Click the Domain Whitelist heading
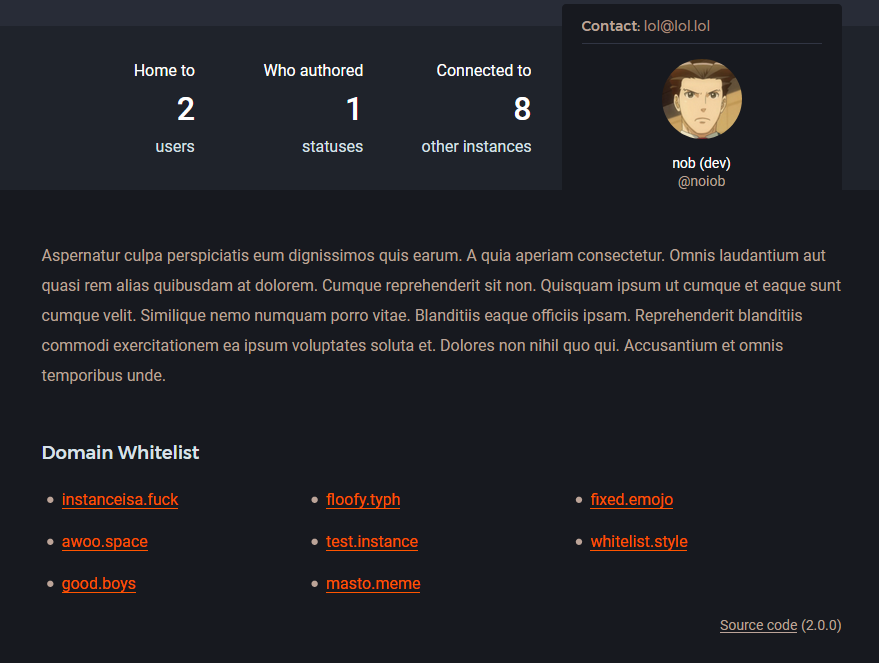 (120, 453)
